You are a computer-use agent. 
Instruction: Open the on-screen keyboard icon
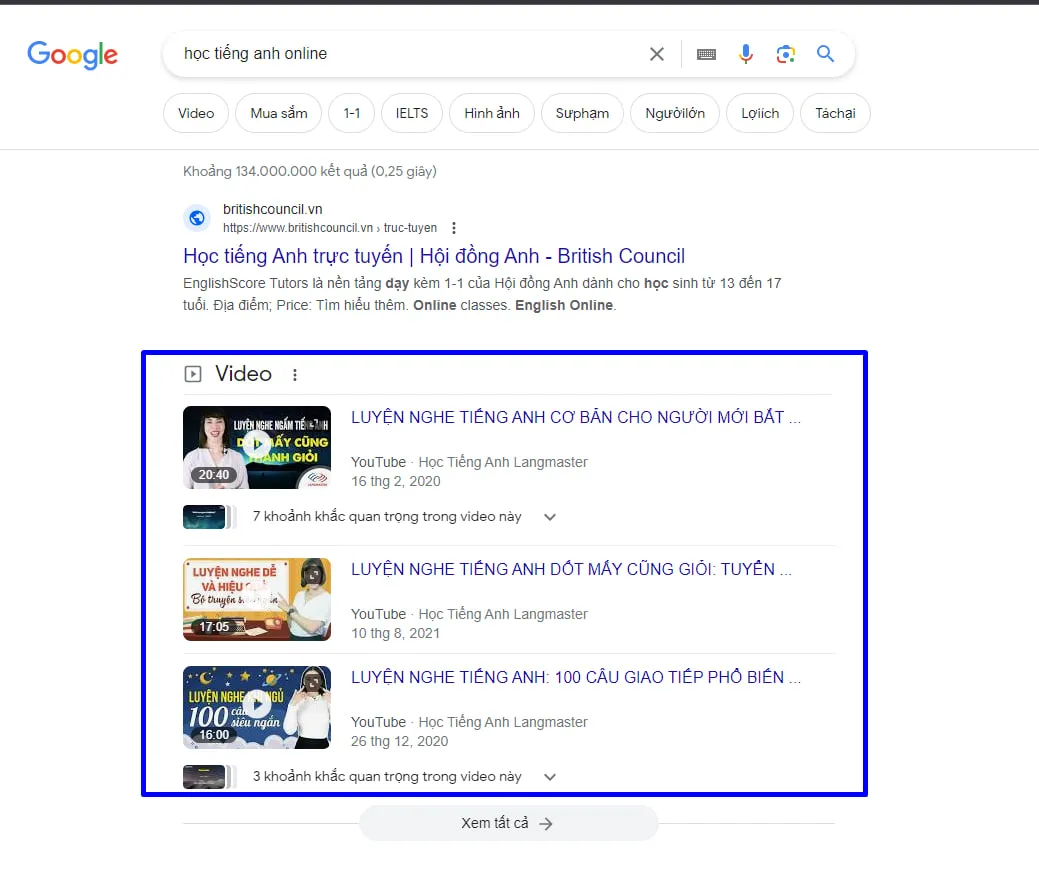point(706,54)
